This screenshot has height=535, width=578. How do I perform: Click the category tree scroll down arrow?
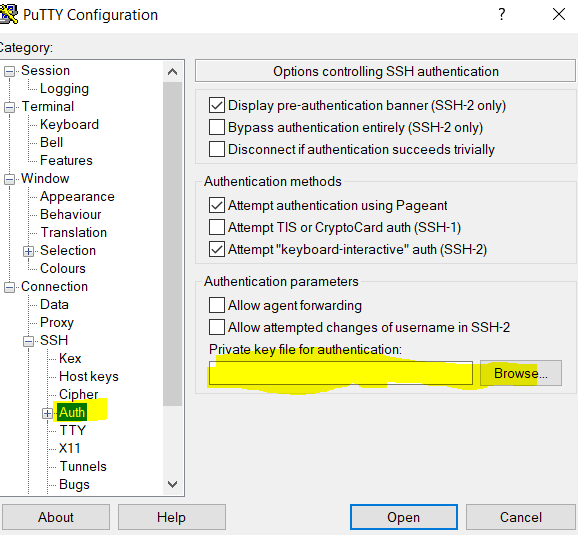172,484
